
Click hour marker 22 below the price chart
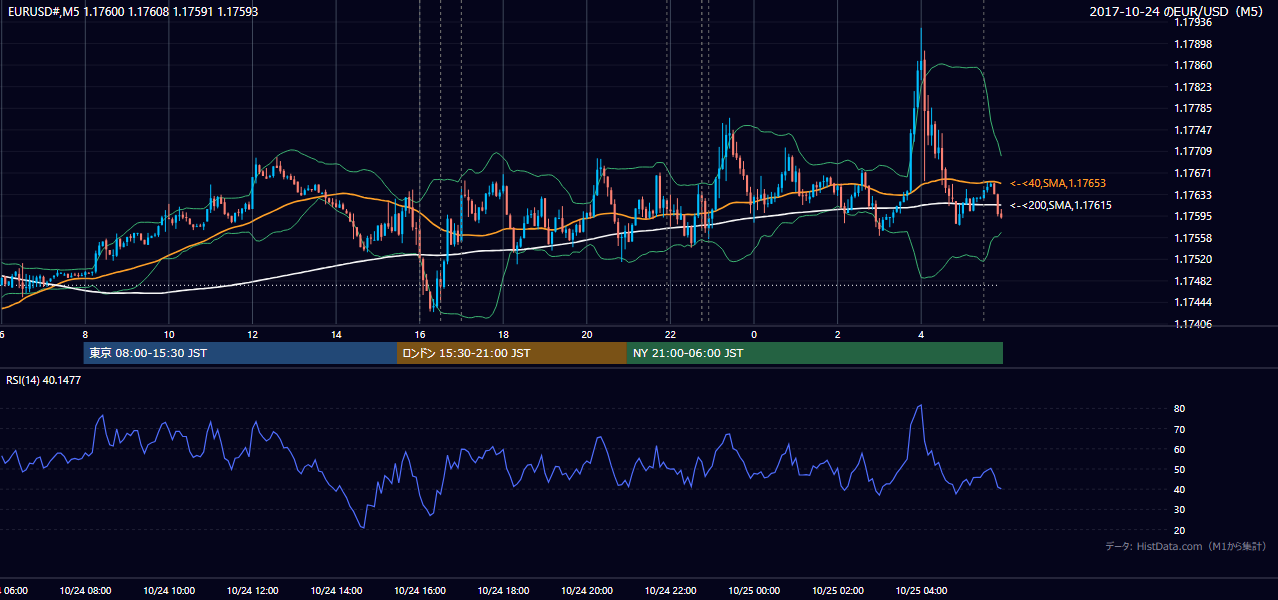(670, 334)
